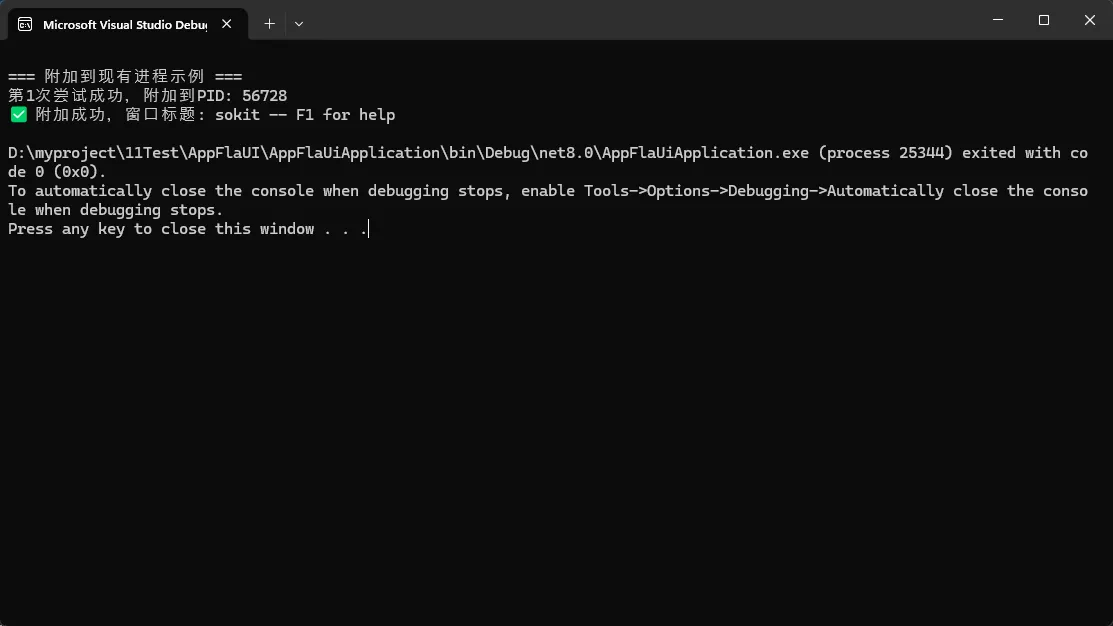The image size is (1113, 626).
Task: Click the console icon on the tab
Action: coord(25,24)
